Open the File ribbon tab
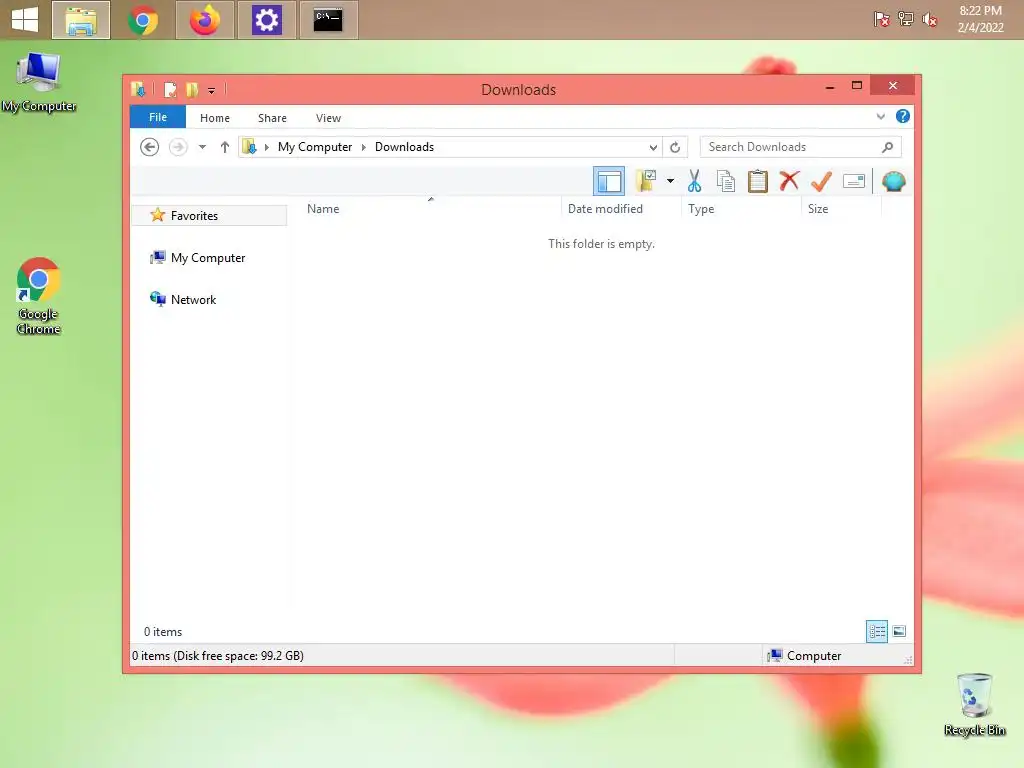Image resolution: width=1024 pixels, height=768 pixels. [x=158, y=117]
